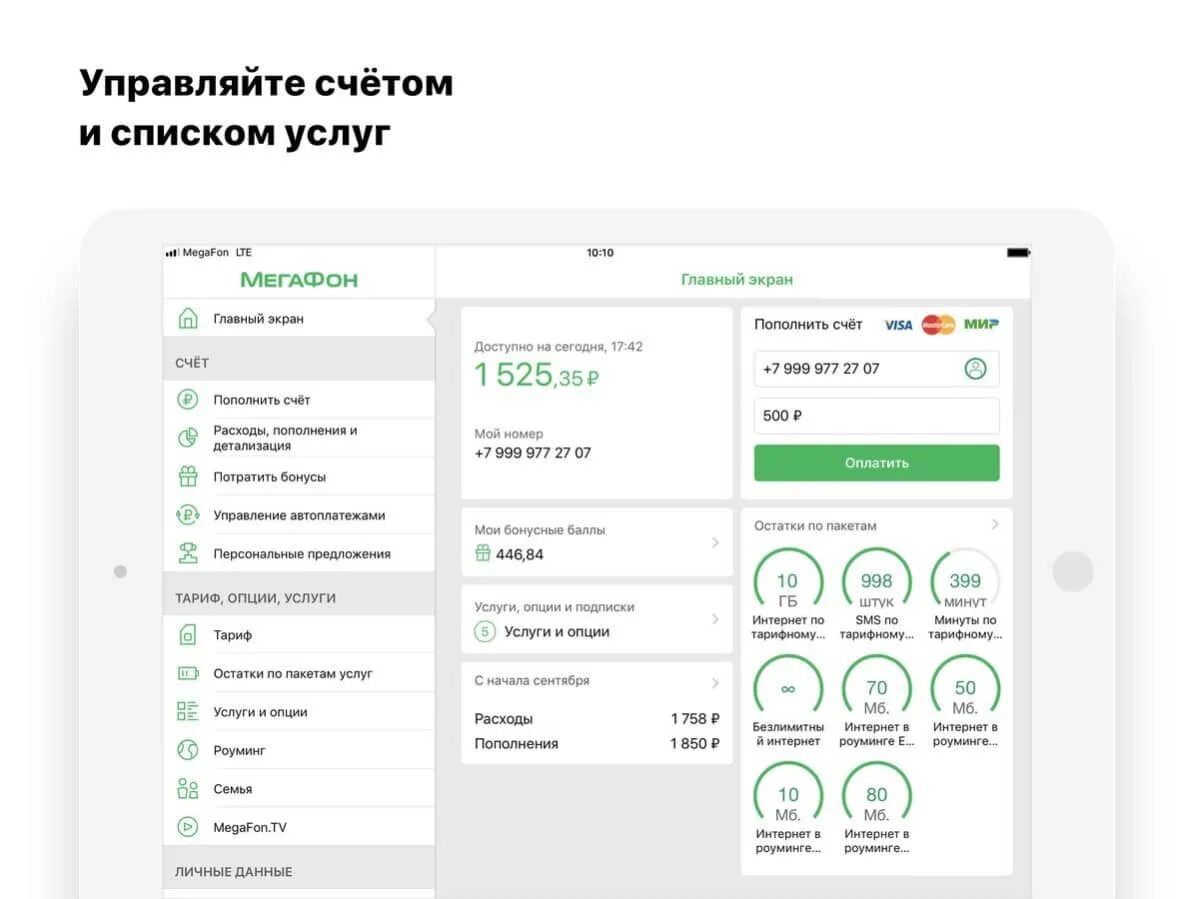Click the family icon next to Семья
Viewport: 1200px width, 899px height.
tap(187, 789)
